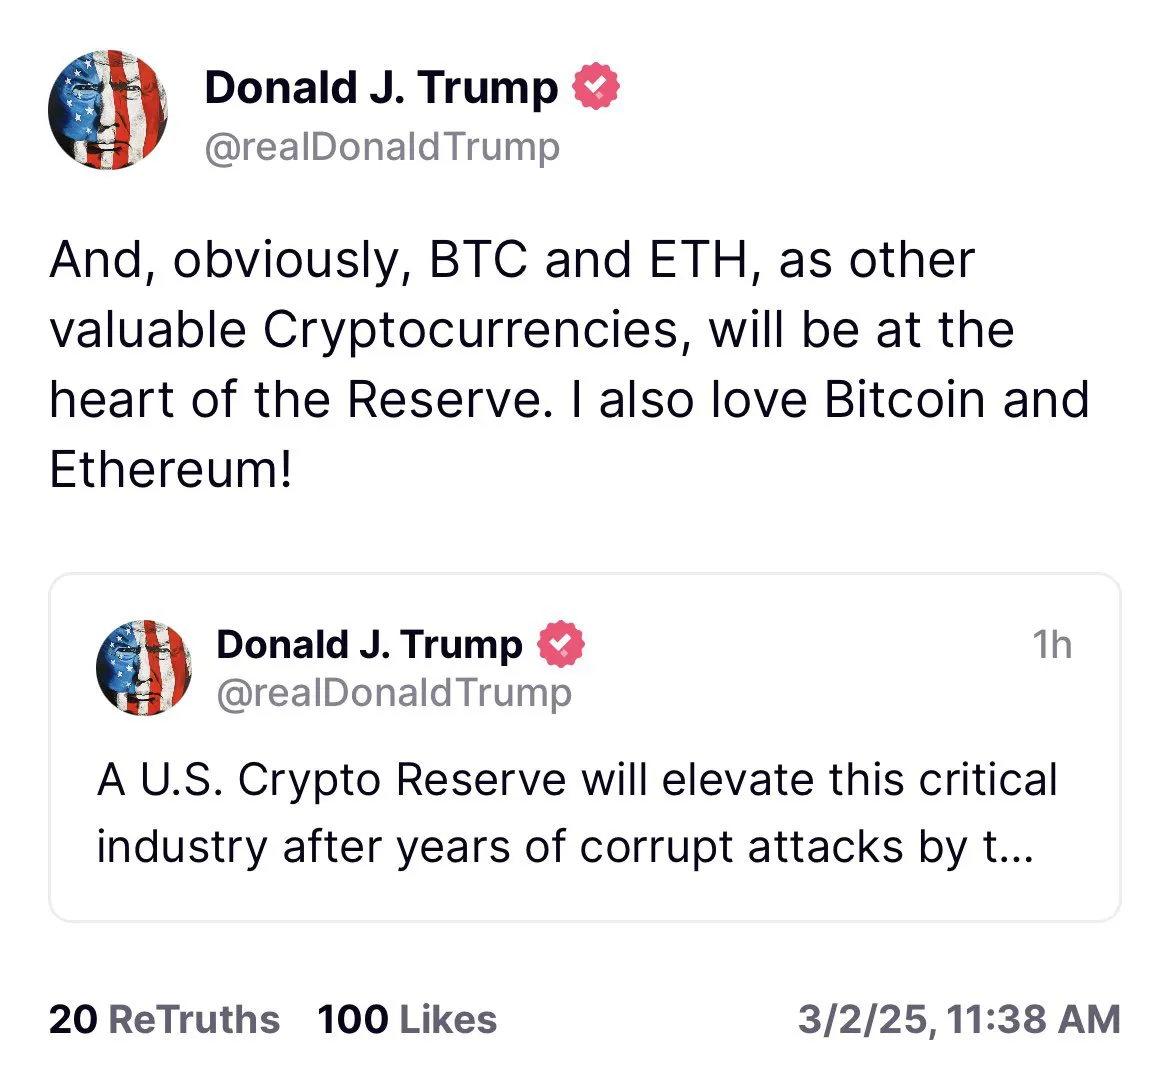
Task: Open the quoted post's small profile avatar
Action: (x=144, y=667)
